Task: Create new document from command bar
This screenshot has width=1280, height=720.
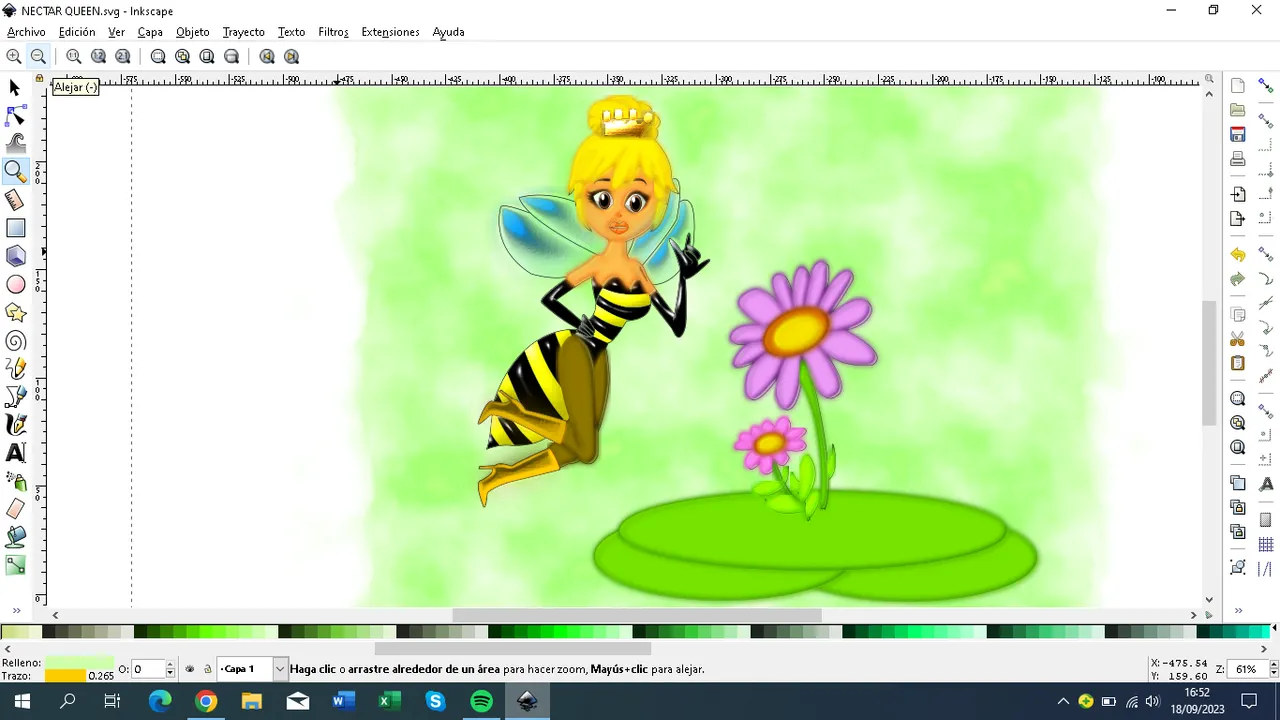Action: pyautogui.click(x=1238, y=86)
